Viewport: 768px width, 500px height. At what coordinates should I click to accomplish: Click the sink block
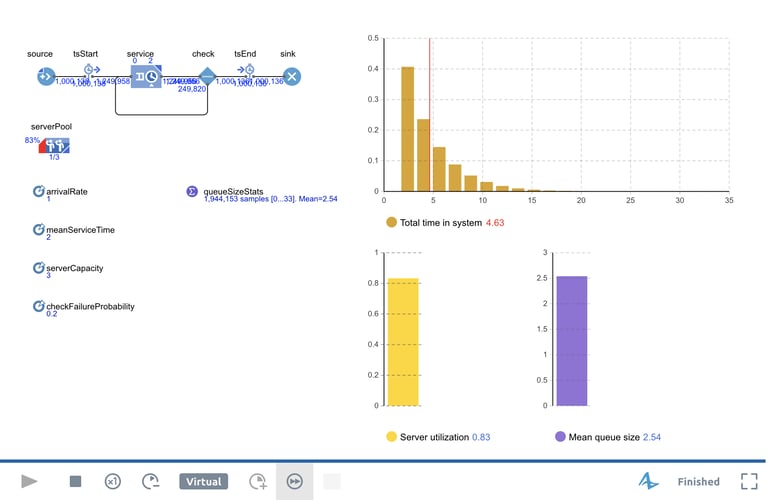pos(291,76)
